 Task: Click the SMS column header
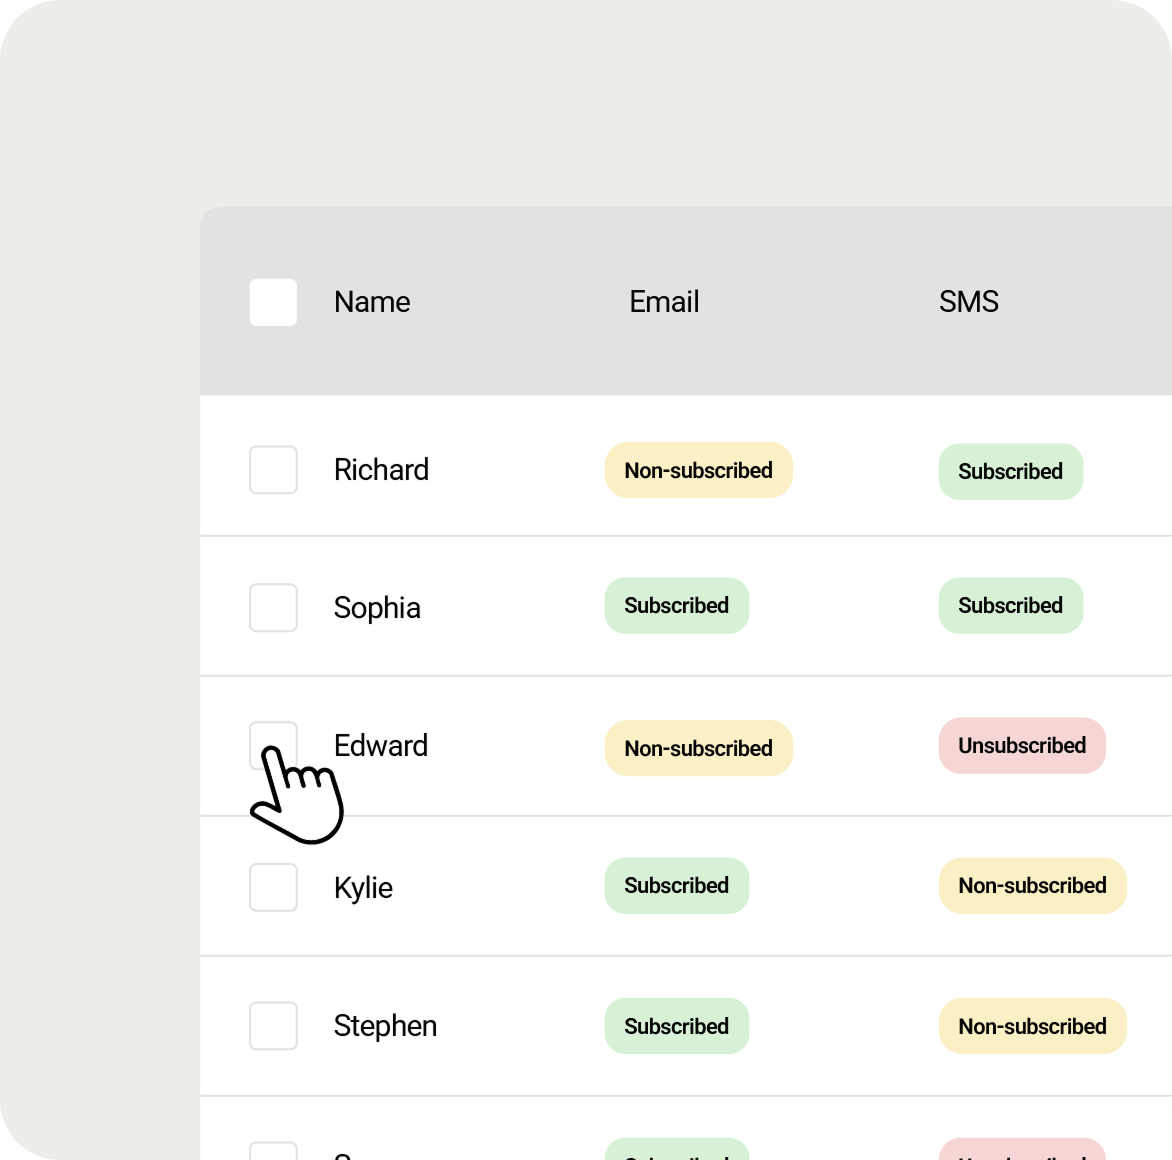pos(968,302)
